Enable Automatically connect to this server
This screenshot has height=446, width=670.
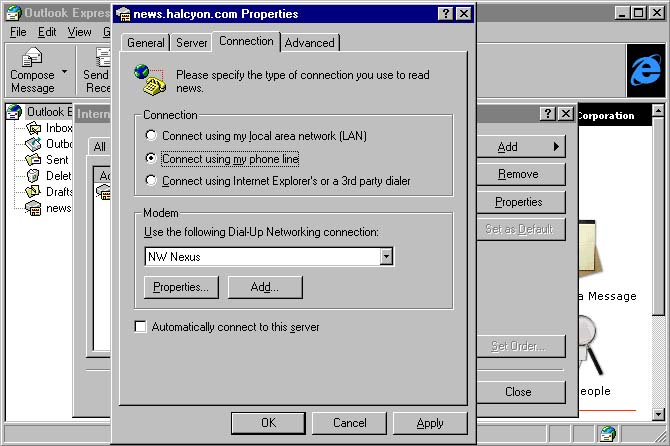pos(140,327)
